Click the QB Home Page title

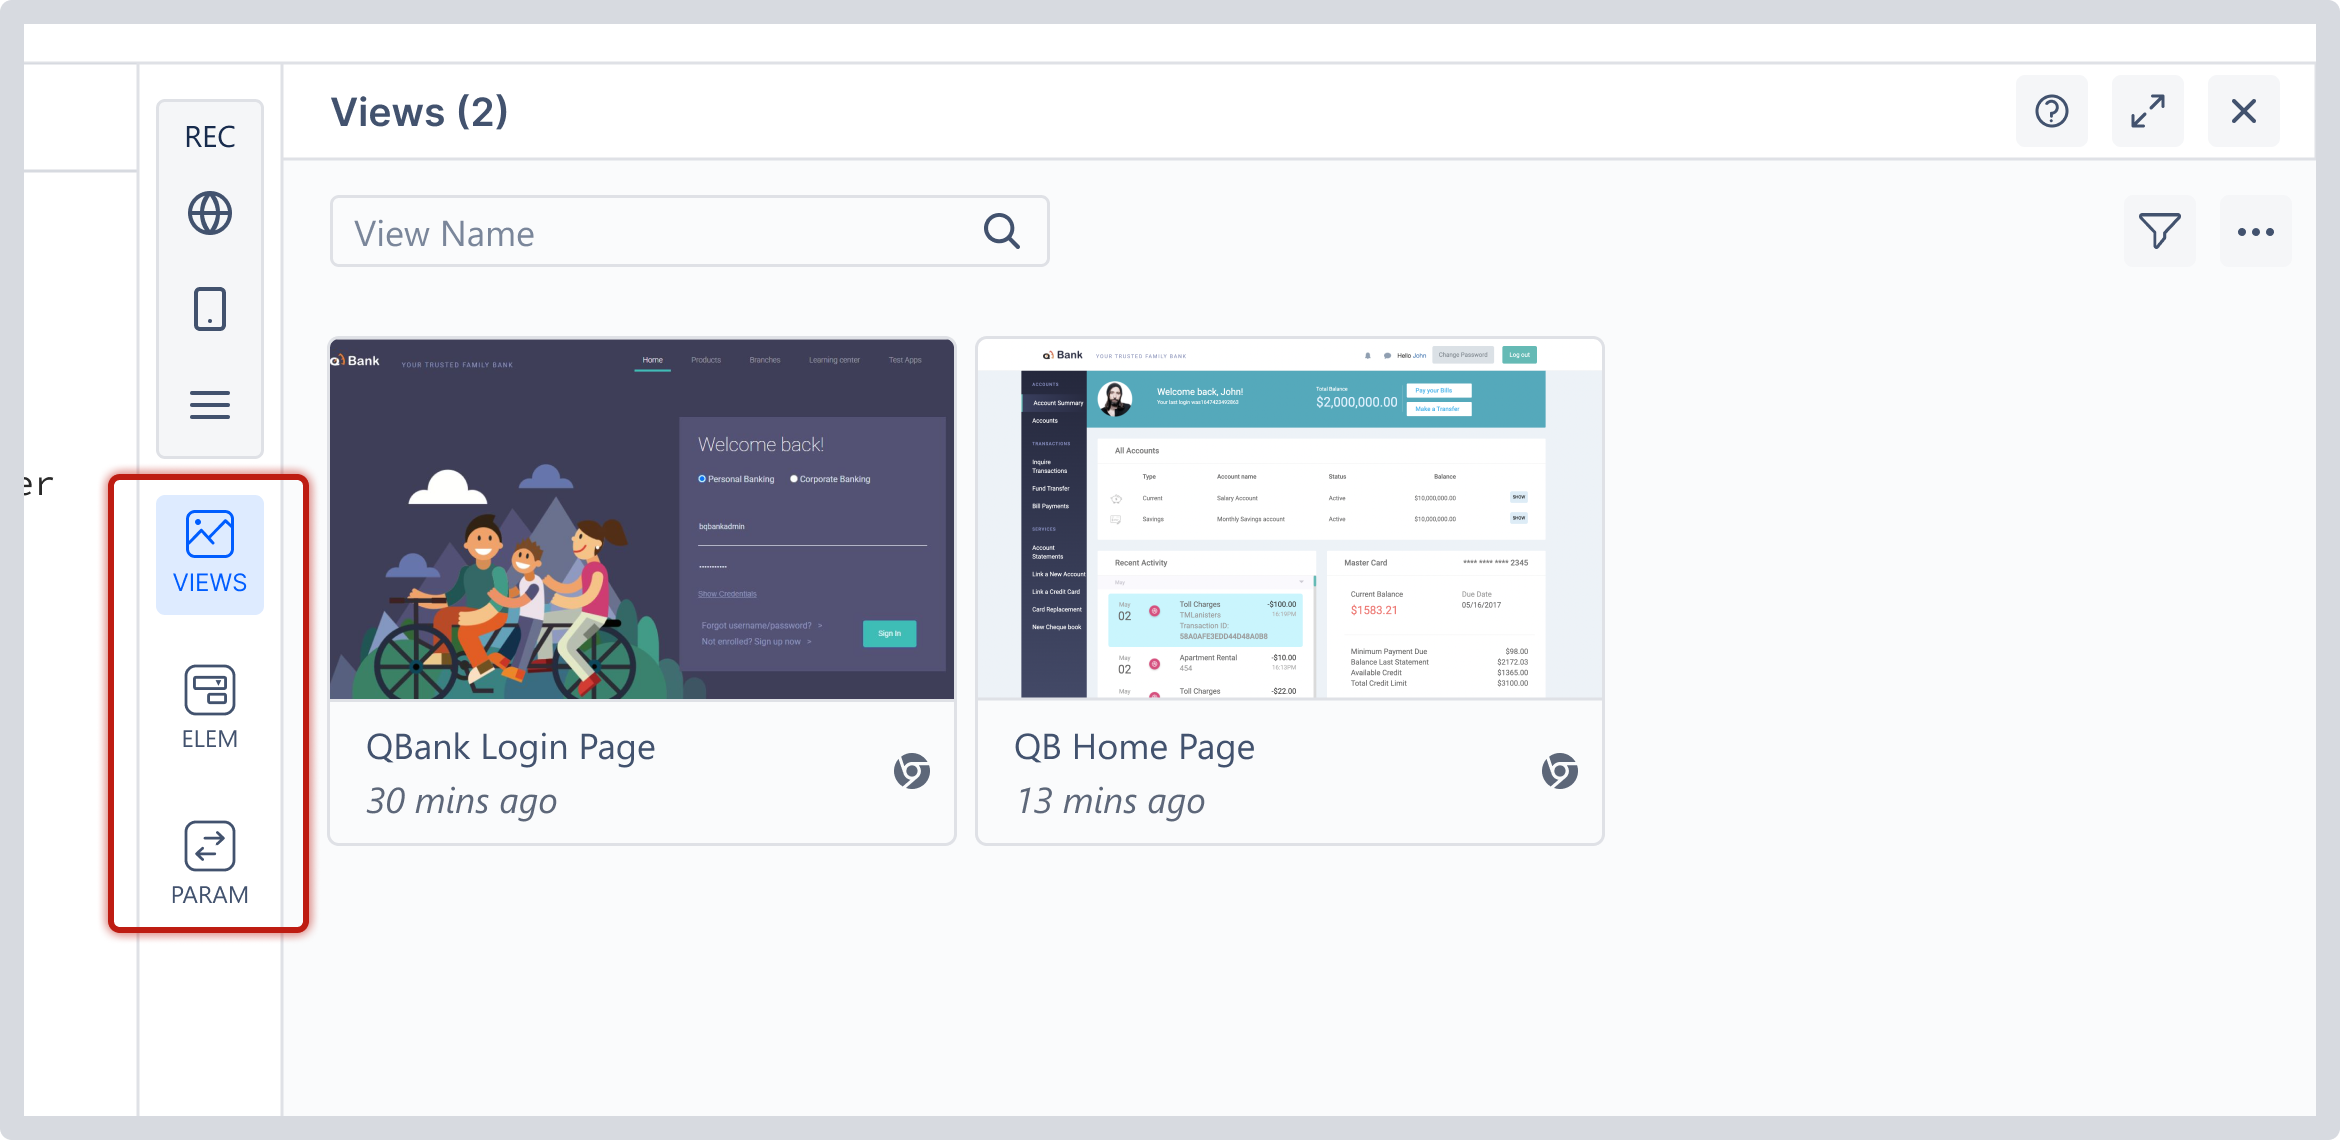click(x=1134, y=748)
